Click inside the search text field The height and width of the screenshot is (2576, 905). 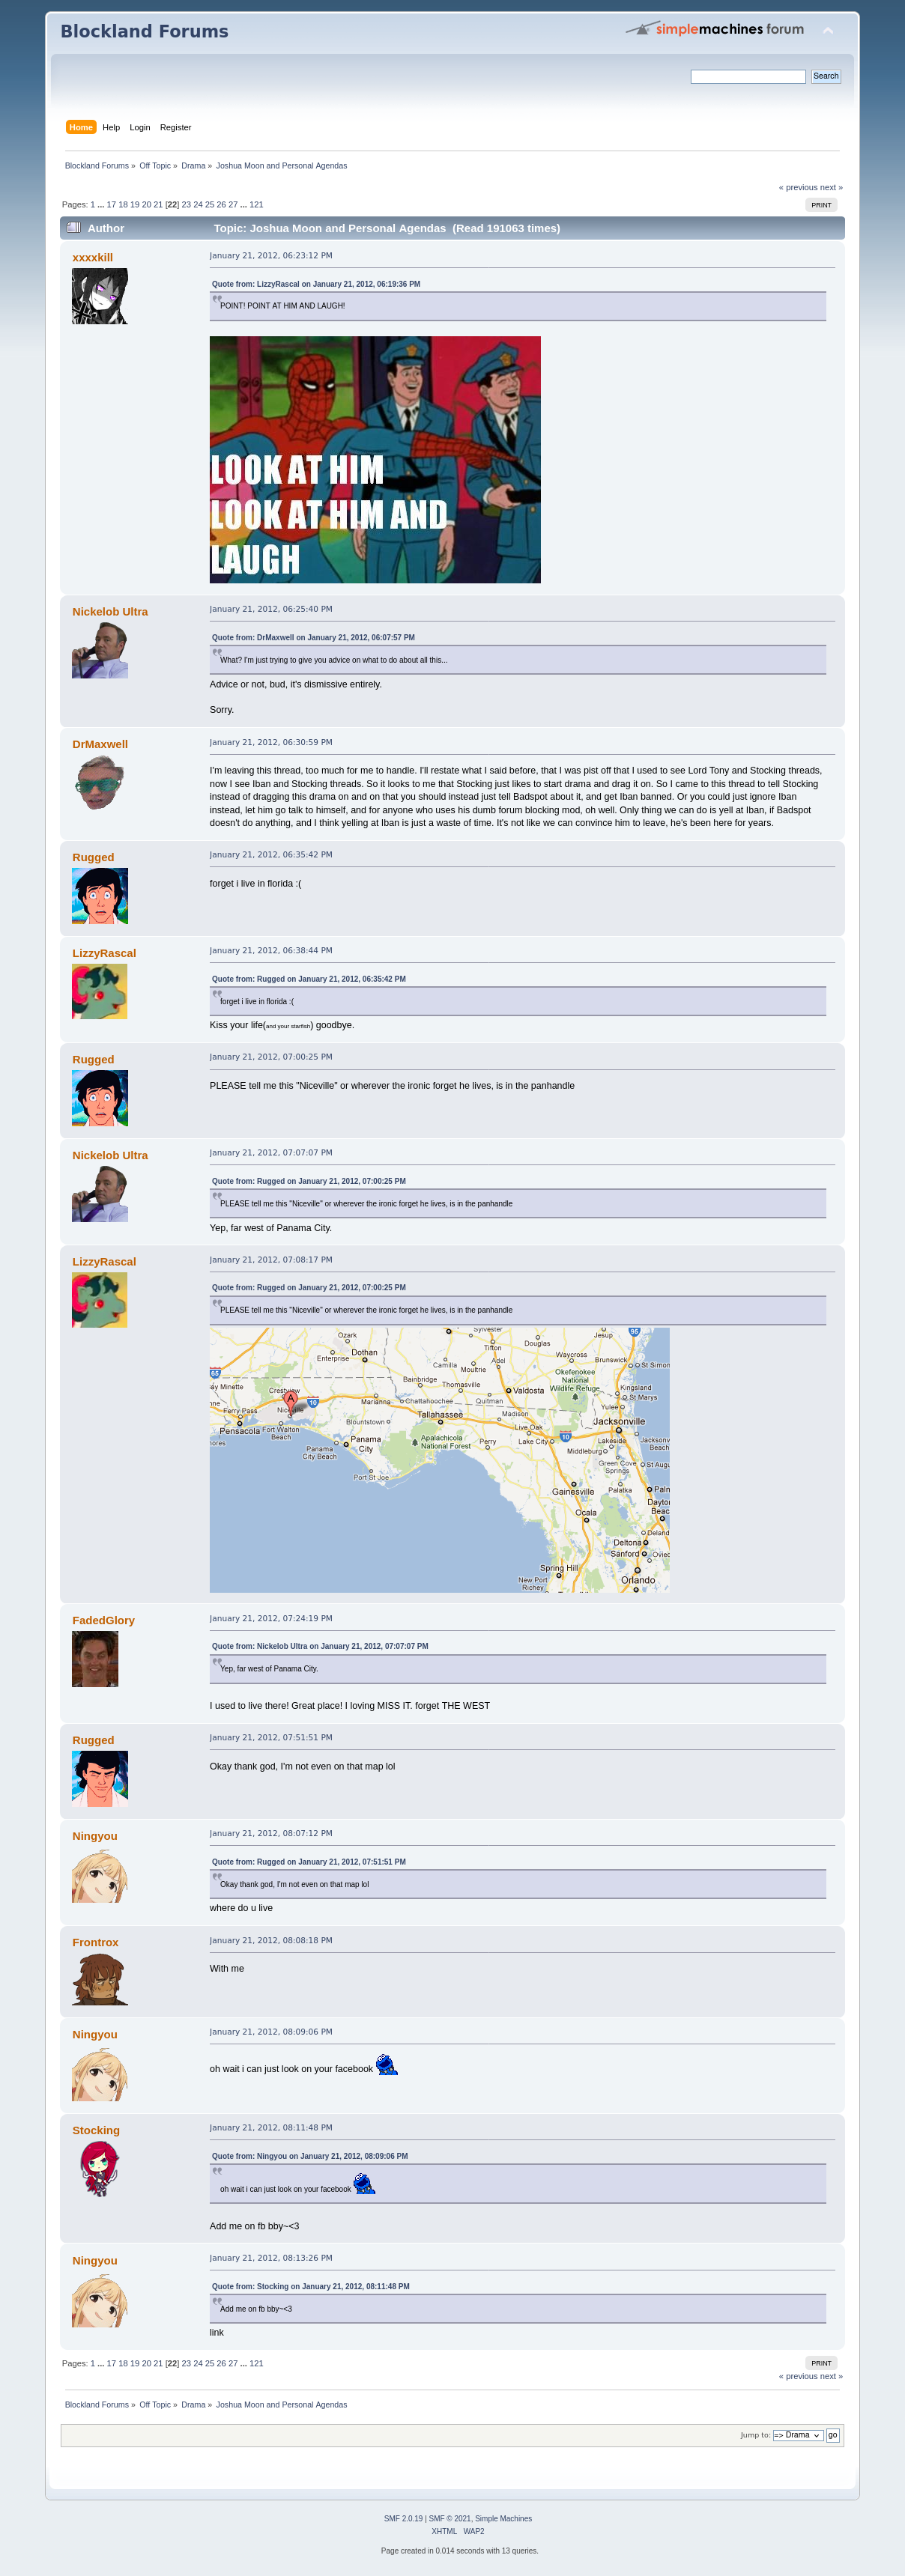(747, 77)
